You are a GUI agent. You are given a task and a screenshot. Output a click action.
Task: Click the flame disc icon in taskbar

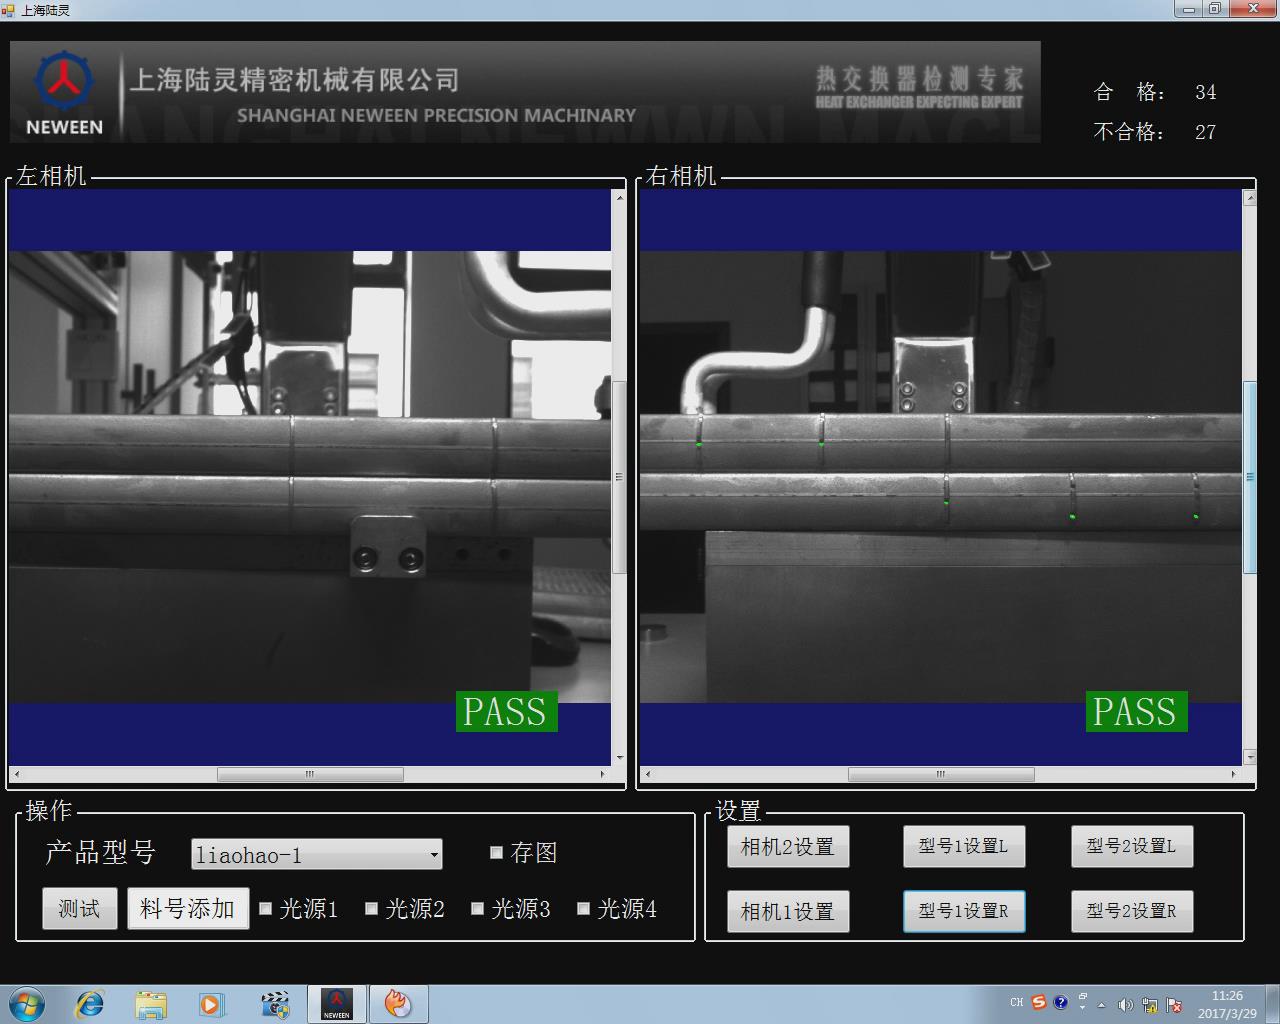point(398,1003)
